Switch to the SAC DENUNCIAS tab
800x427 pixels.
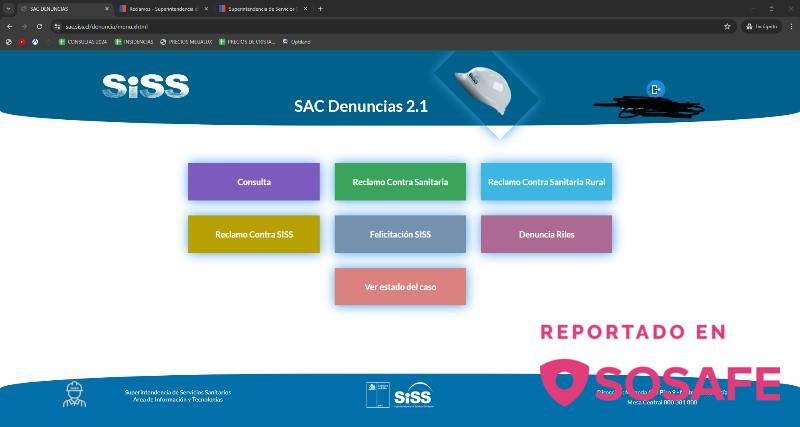coord(64,9)
